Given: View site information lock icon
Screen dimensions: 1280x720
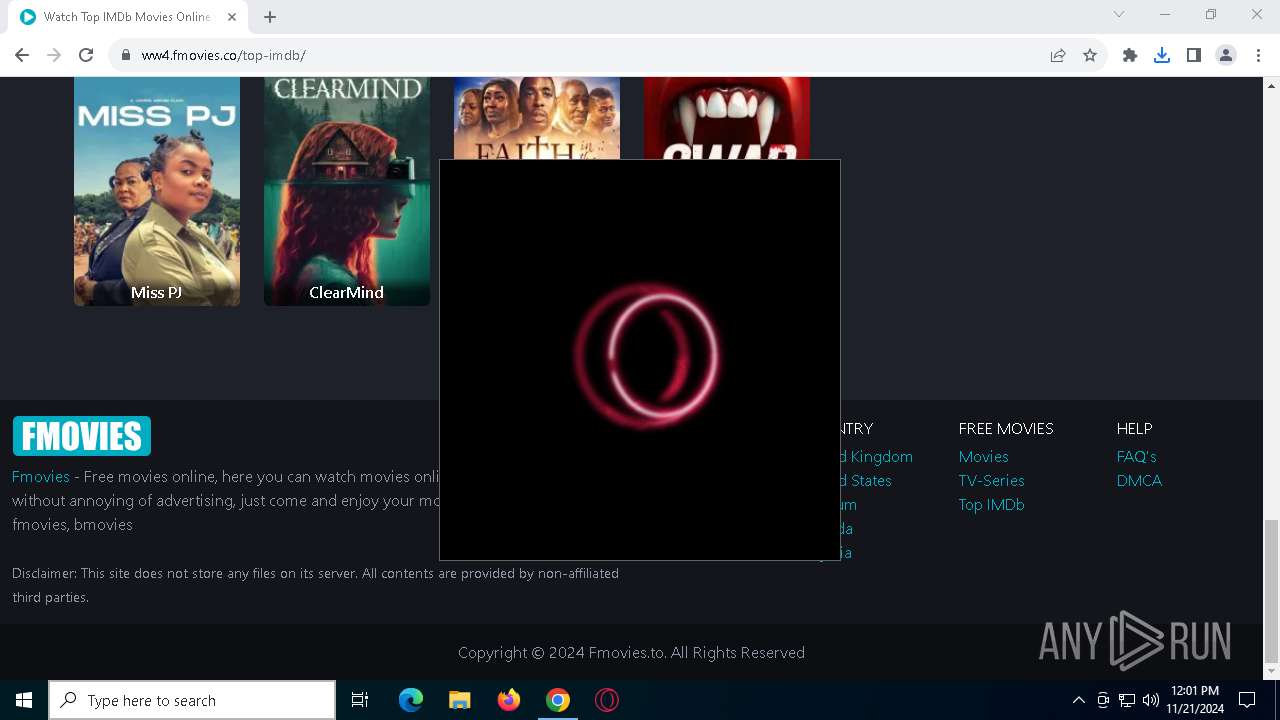Looking at the screenshot, I should 126,55.
